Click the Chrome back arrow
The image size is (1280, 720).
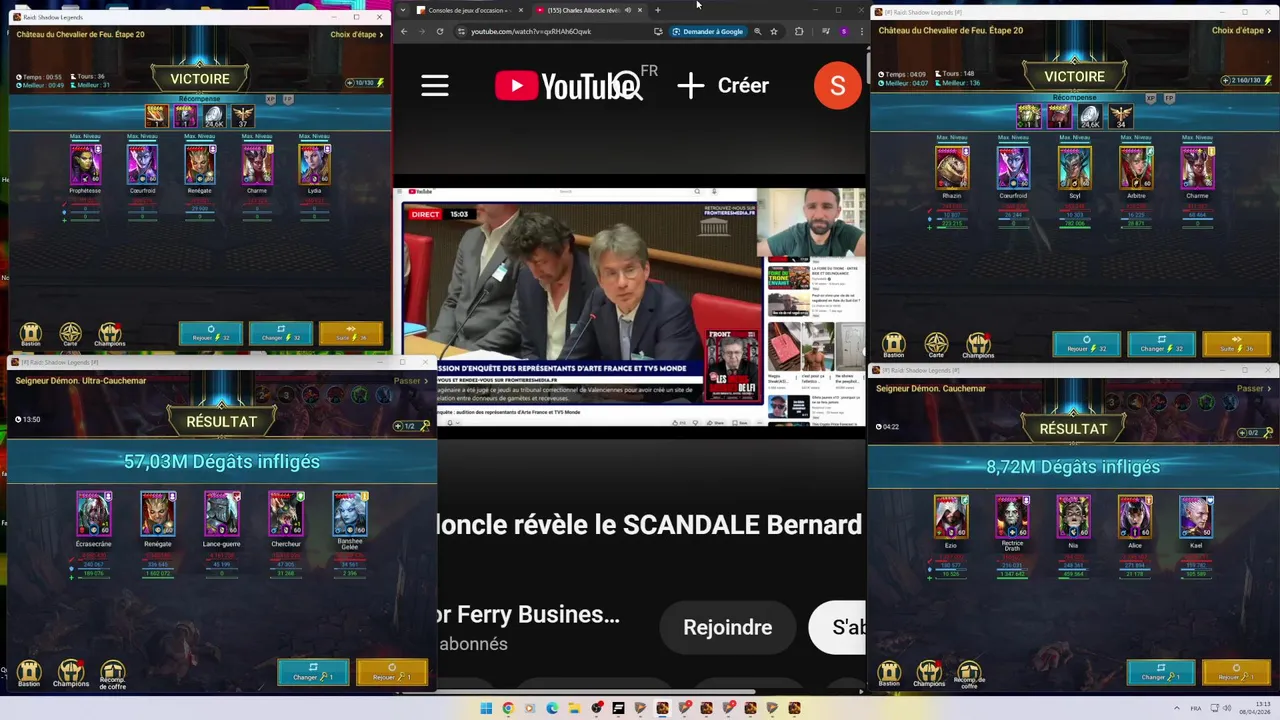[404, 31]
